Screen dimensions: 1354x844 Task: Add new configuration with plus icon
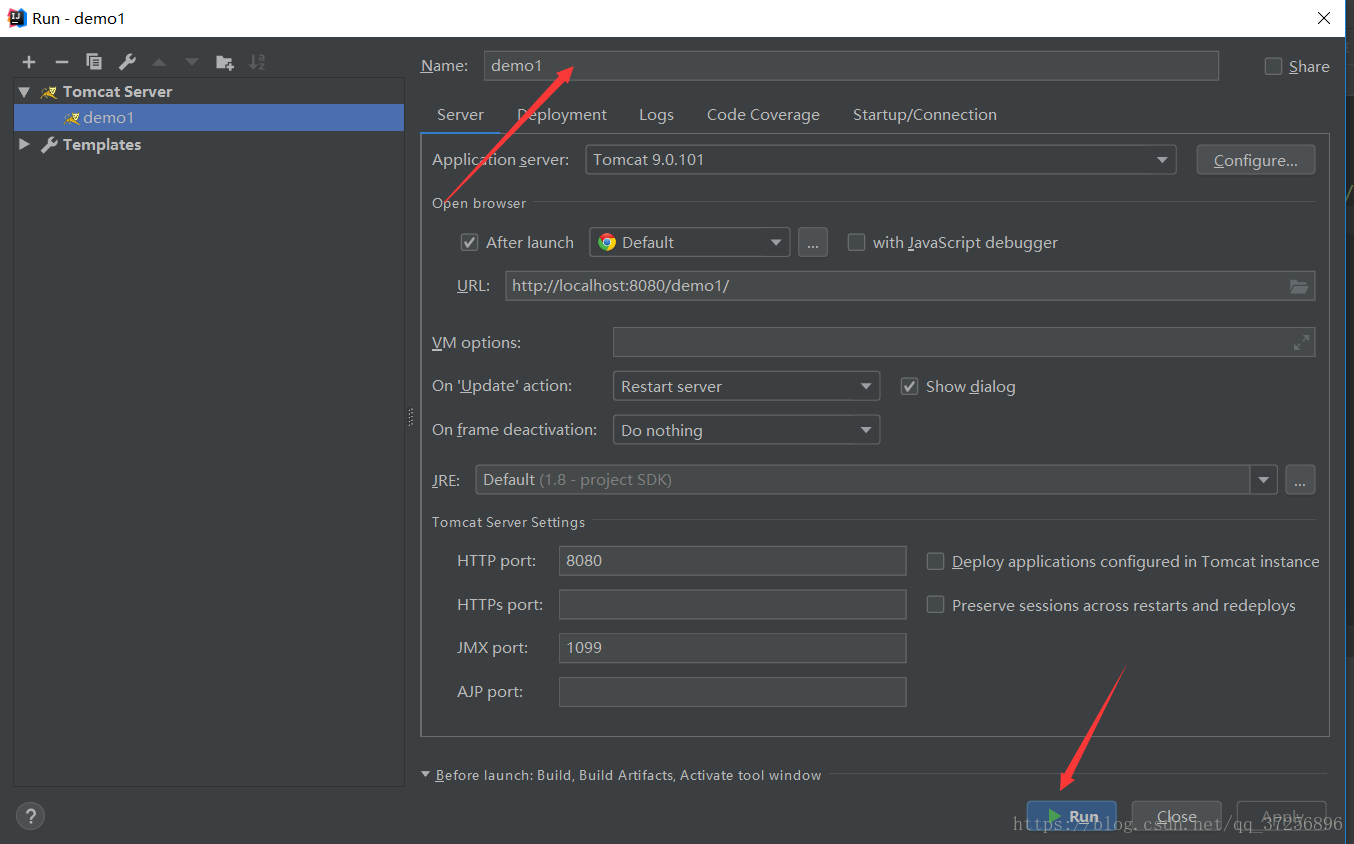[x=29, y=62]
